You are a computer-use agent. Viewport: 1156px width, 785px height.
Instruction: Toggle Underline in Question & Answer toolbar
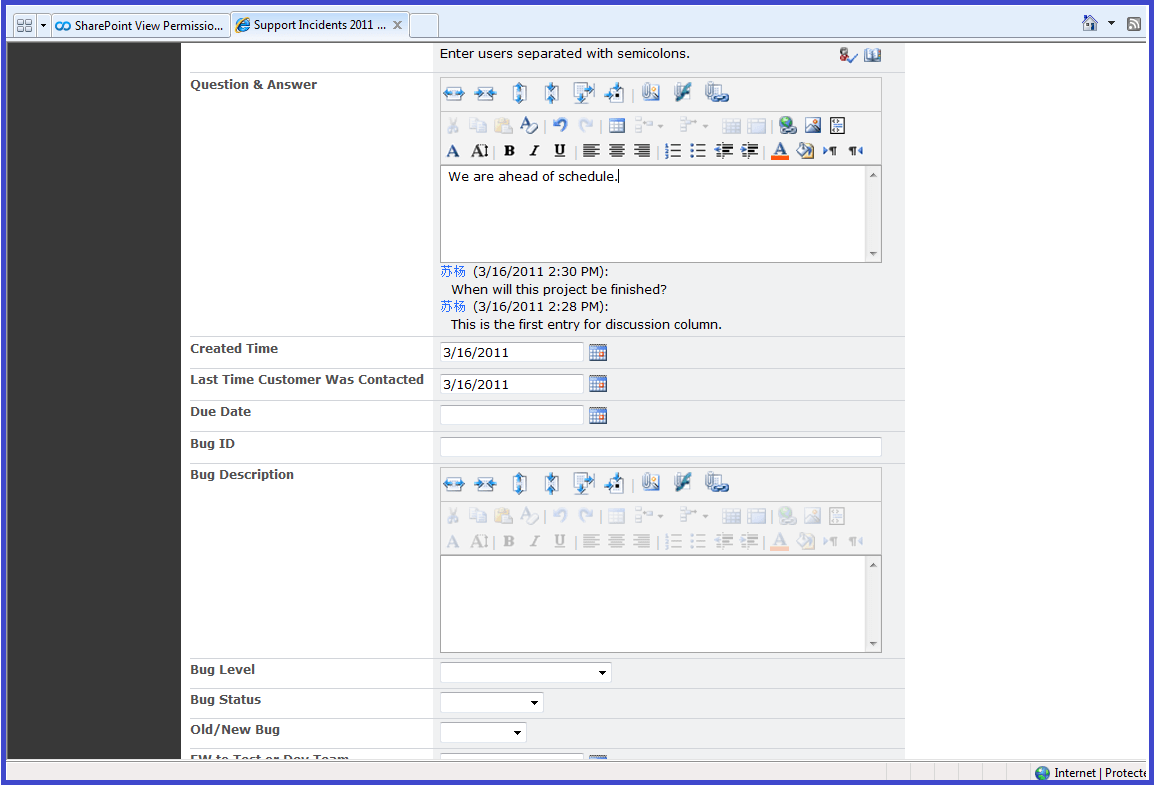[560, 151]
